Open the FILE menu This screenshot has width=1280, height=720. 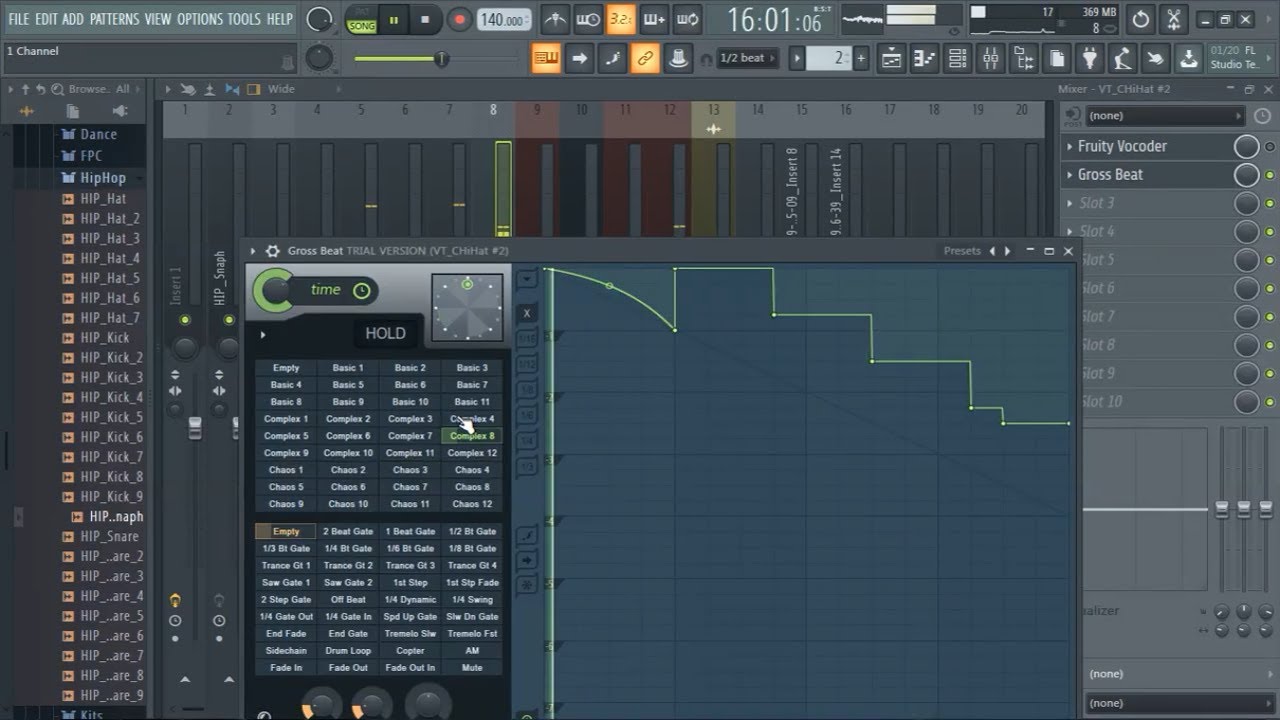[19, 19]
